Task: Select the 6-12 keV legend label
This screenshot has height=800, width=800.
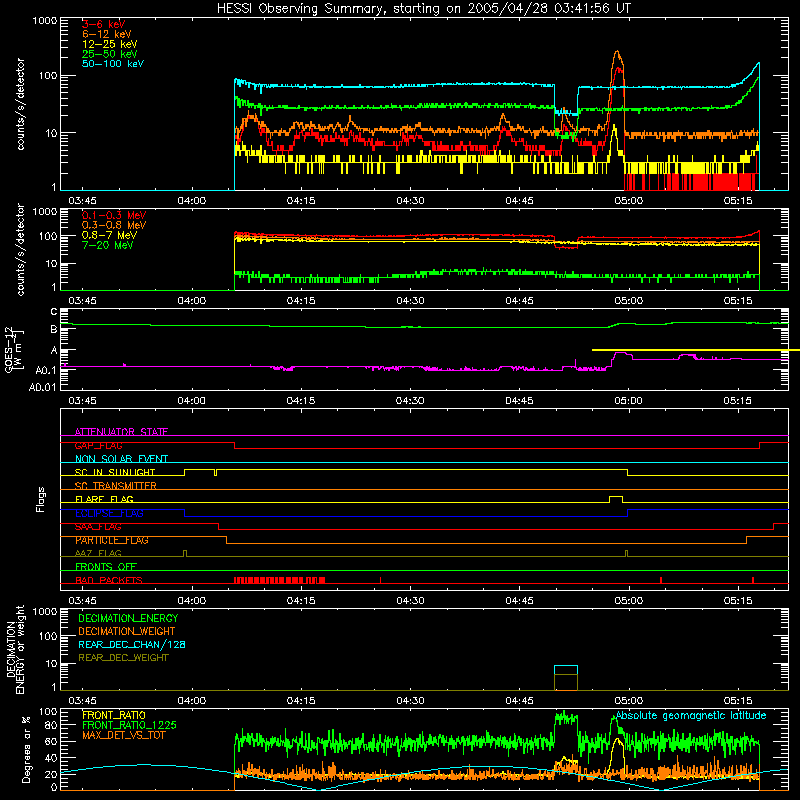Action: [x=106, y=34]
